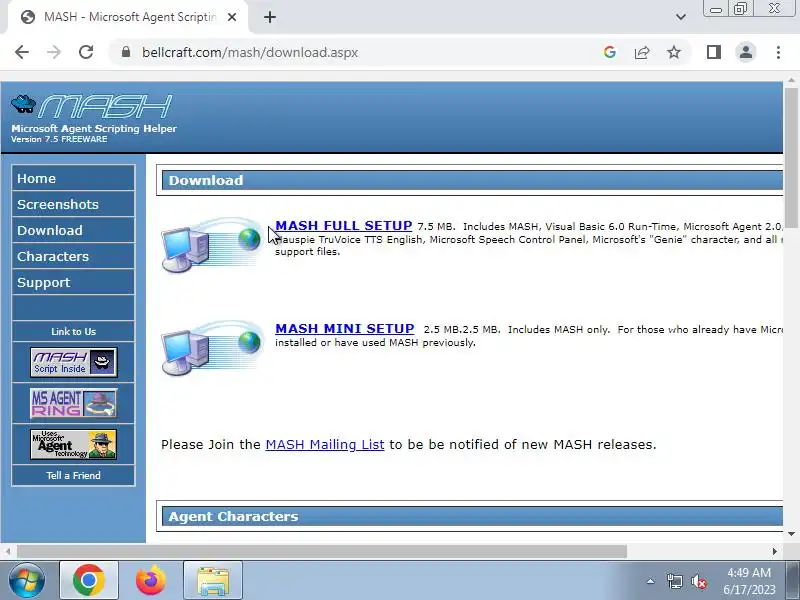Open the profile avatar icon
Screen dimensions: 800x600
[x=745, y=52]
